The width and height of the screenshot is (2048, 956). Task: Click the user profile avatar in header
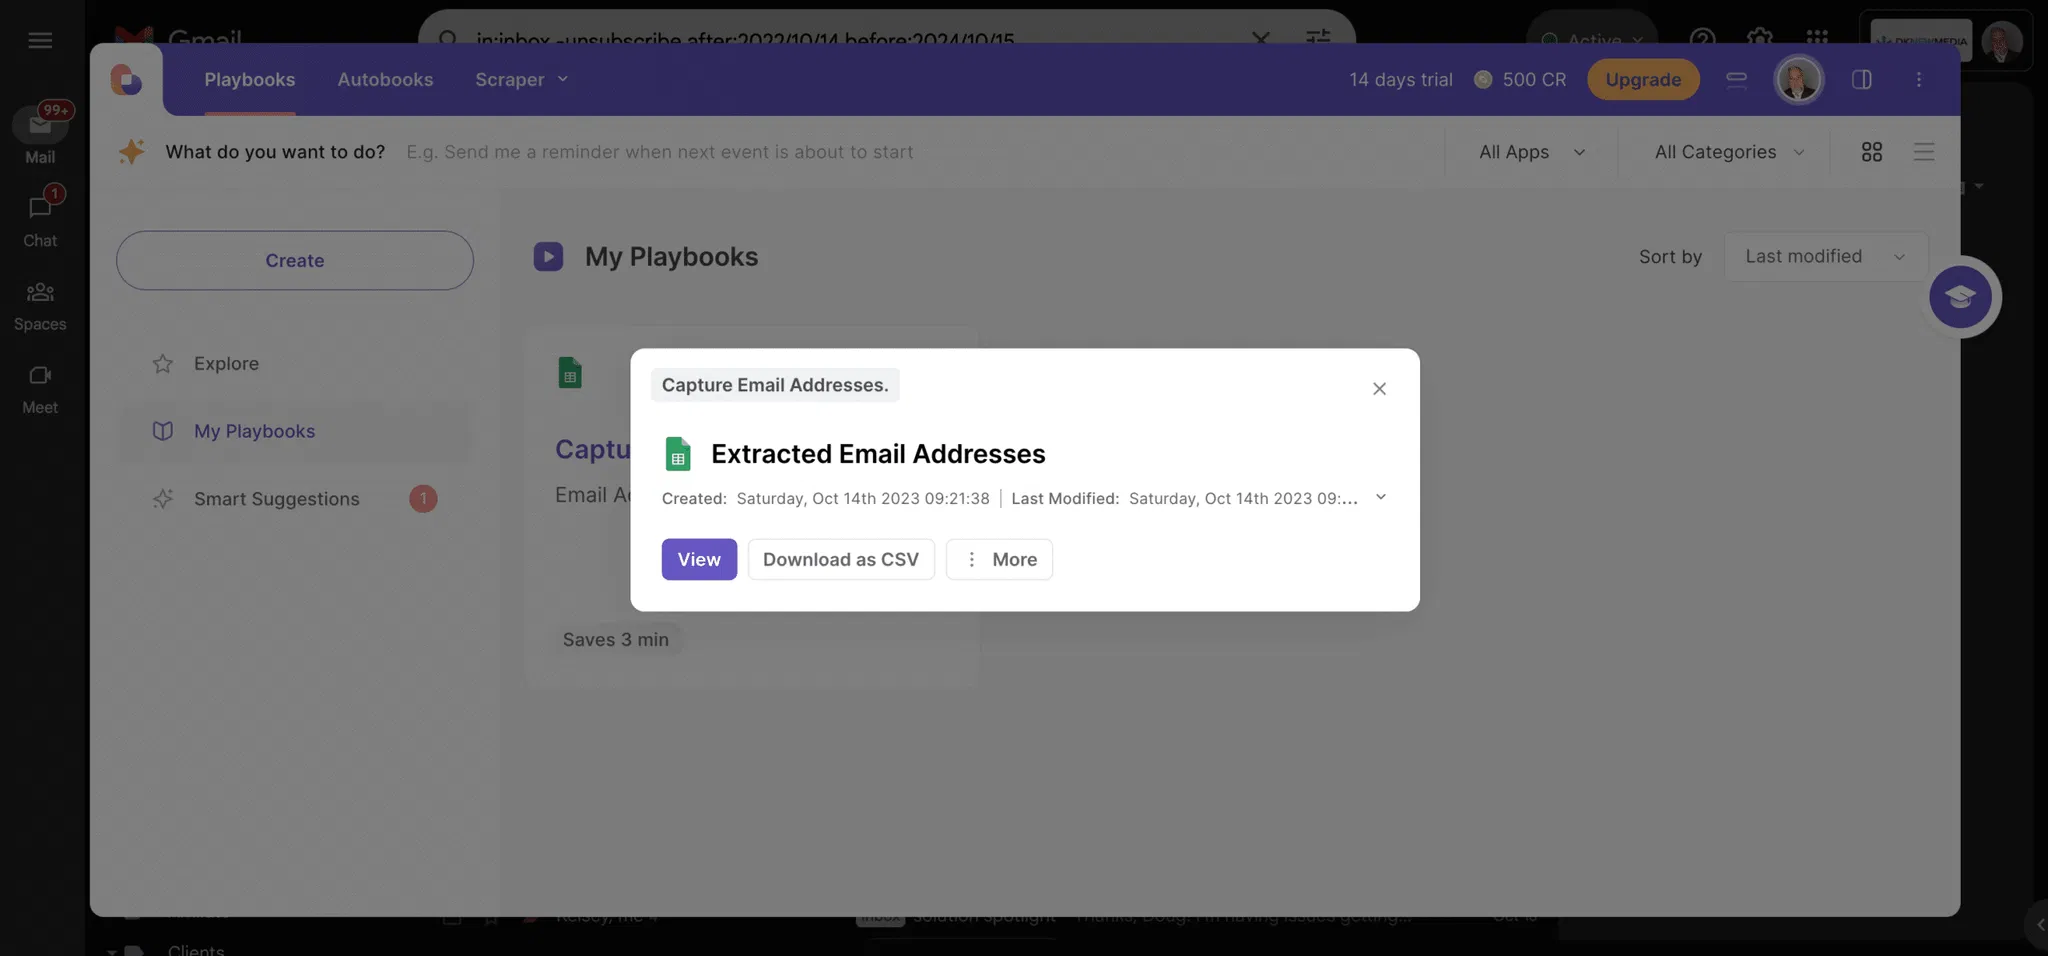click(x=1797, y=80)
